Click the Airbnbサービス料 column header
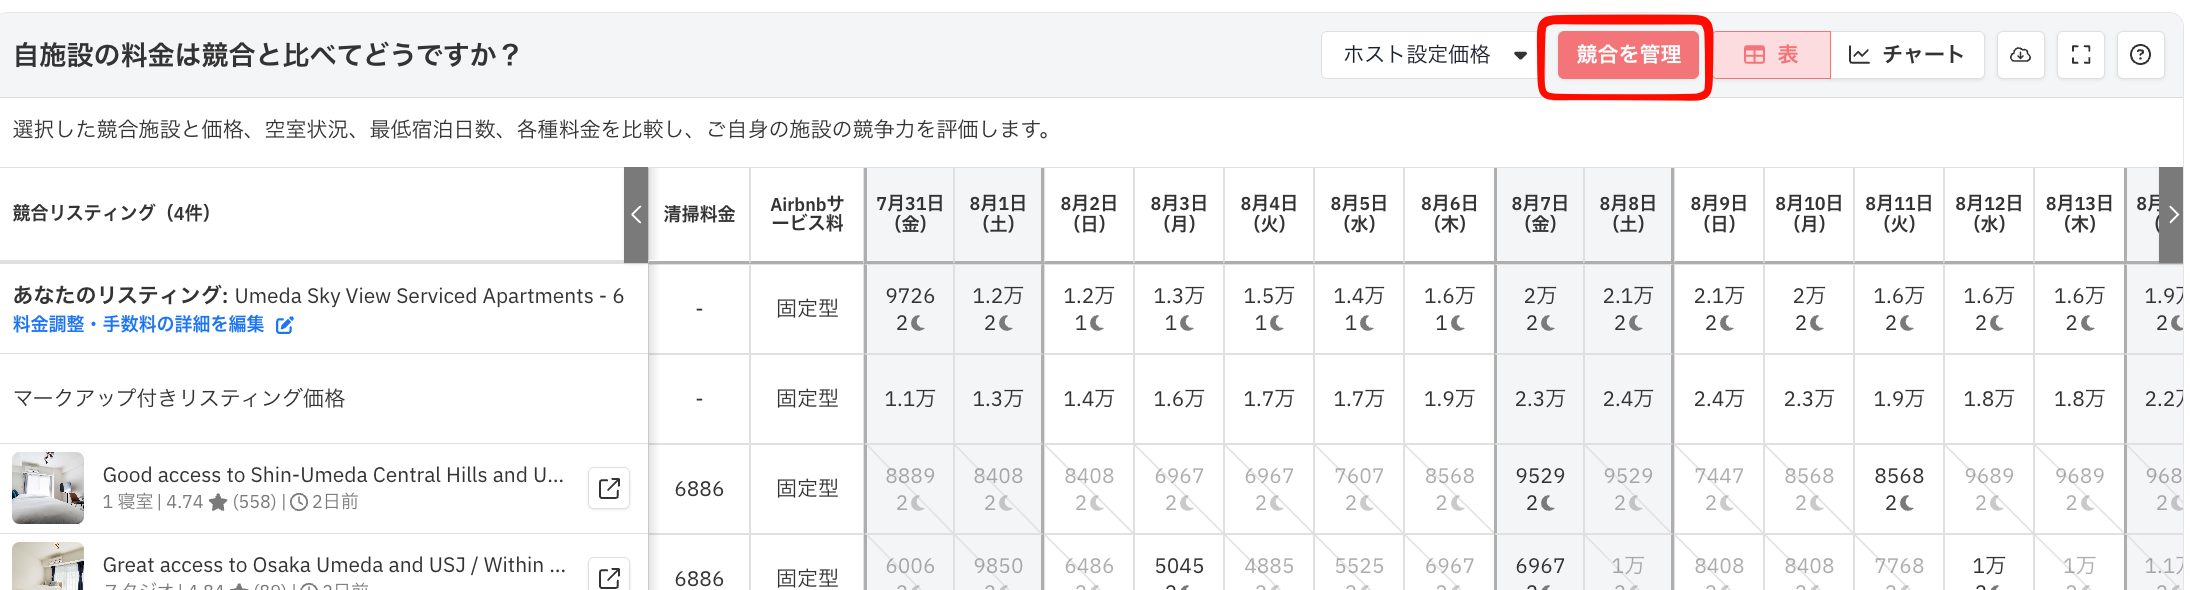Image resolution: width=2190 pixels, height=590 pixels. (x=807, y=214)
